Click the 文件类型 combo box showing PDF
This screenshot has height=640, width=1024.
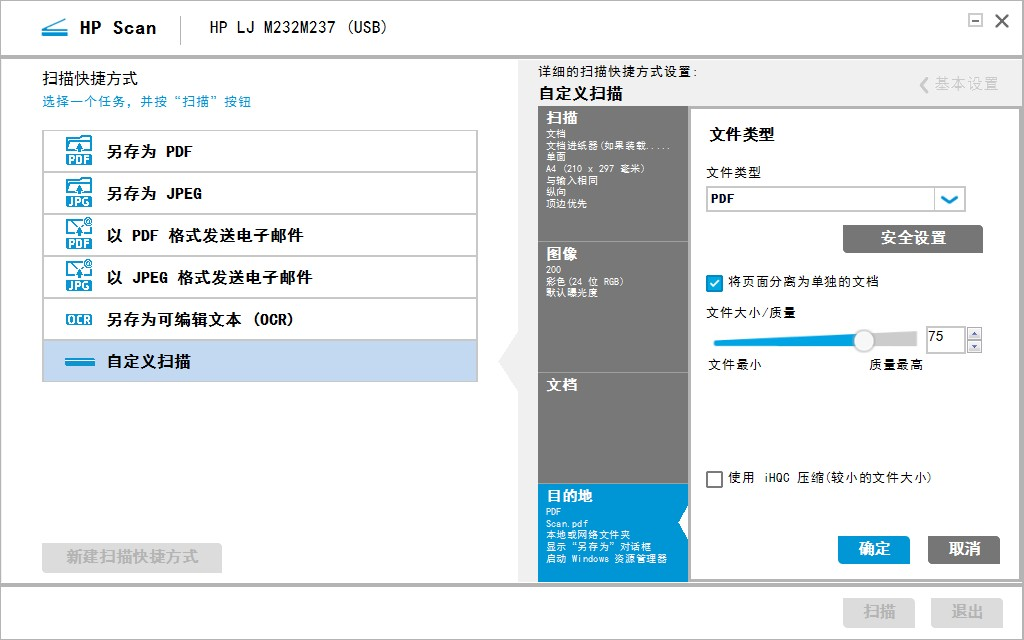[835, 199]
